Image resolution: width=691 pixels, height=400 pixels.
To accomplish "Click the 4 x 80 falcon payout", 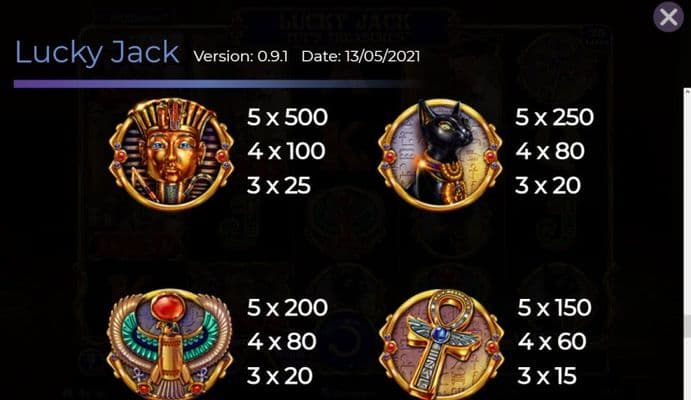I will click(x=282, y=341).
